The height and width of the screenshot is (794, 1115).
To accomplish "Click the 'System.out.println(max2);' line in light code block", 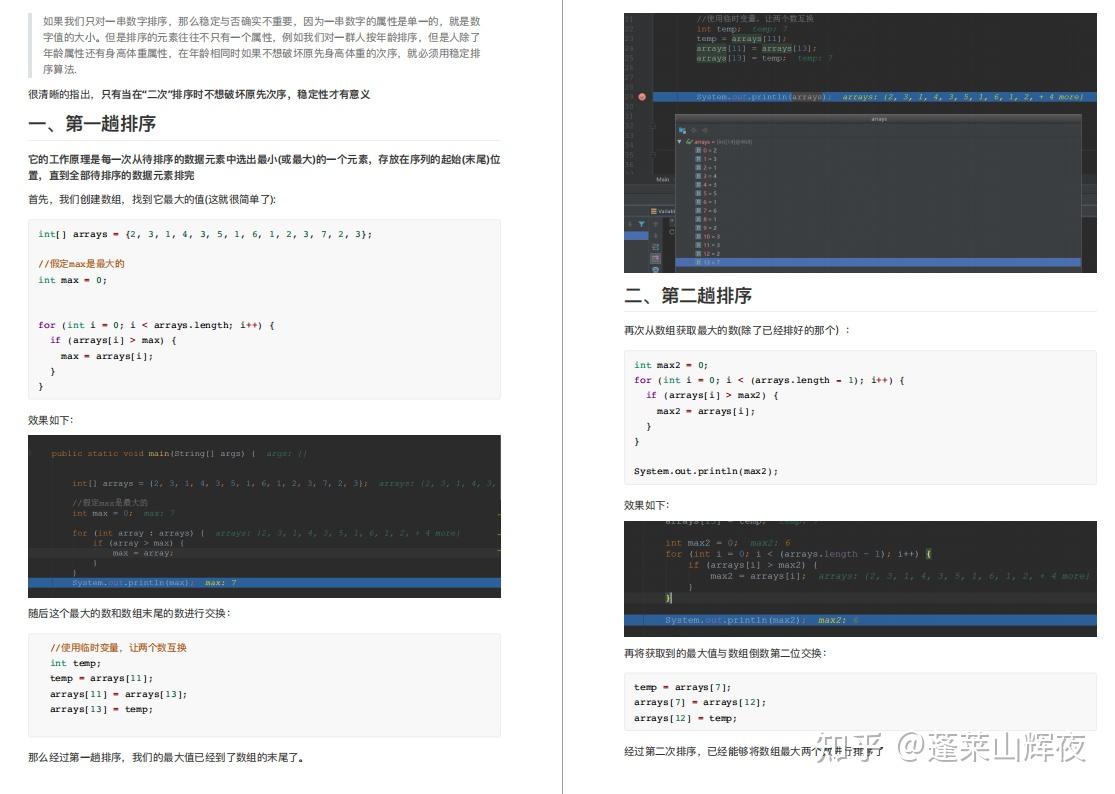I will click(x=706, y=471).
